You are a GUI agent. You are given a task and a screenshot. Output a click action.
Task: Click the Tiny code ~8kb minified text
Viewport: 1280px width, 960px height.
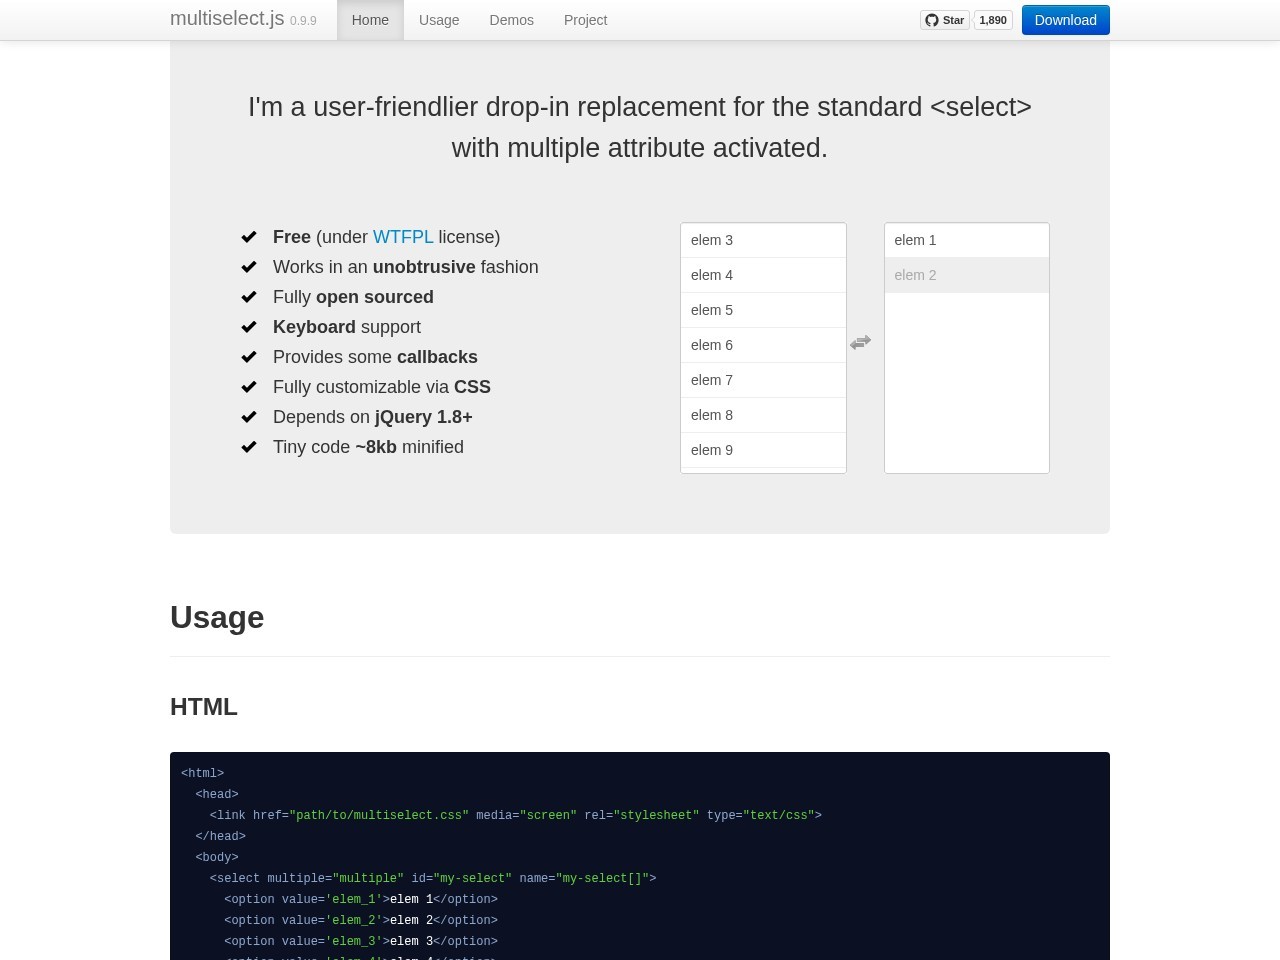[x=368, y=447]
